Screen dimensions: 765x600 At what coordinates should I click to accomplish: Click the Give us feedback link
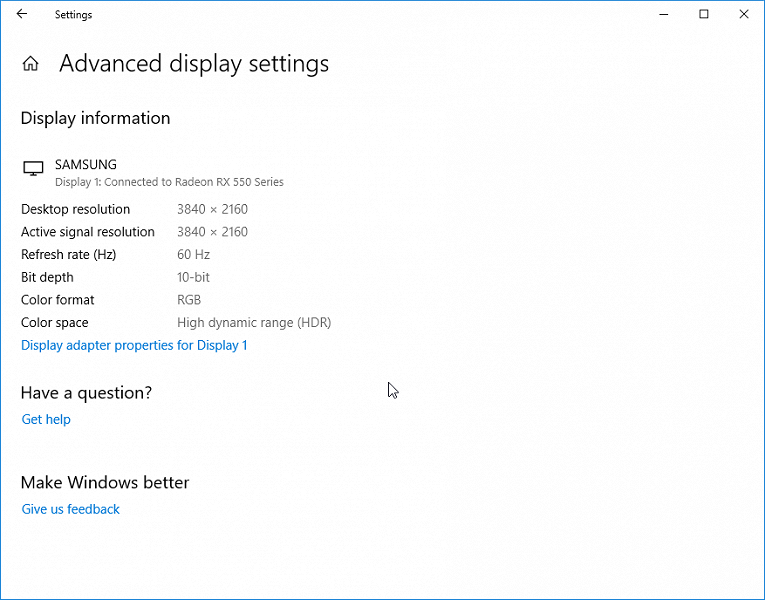[x=71, y=509]
